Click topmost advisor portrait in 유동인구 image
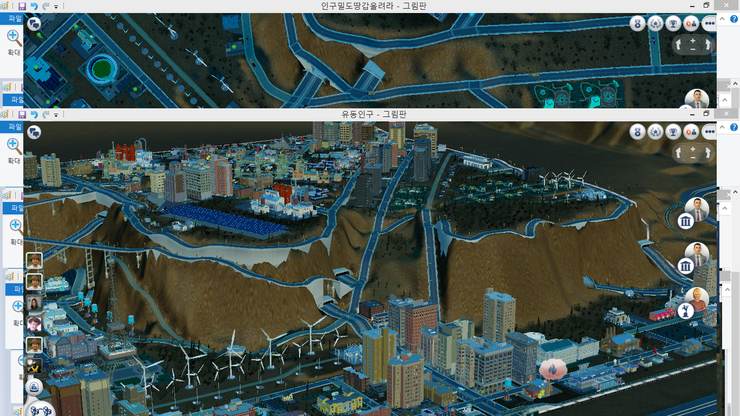This screenshot has width=740, height=416. pos(697,209)
